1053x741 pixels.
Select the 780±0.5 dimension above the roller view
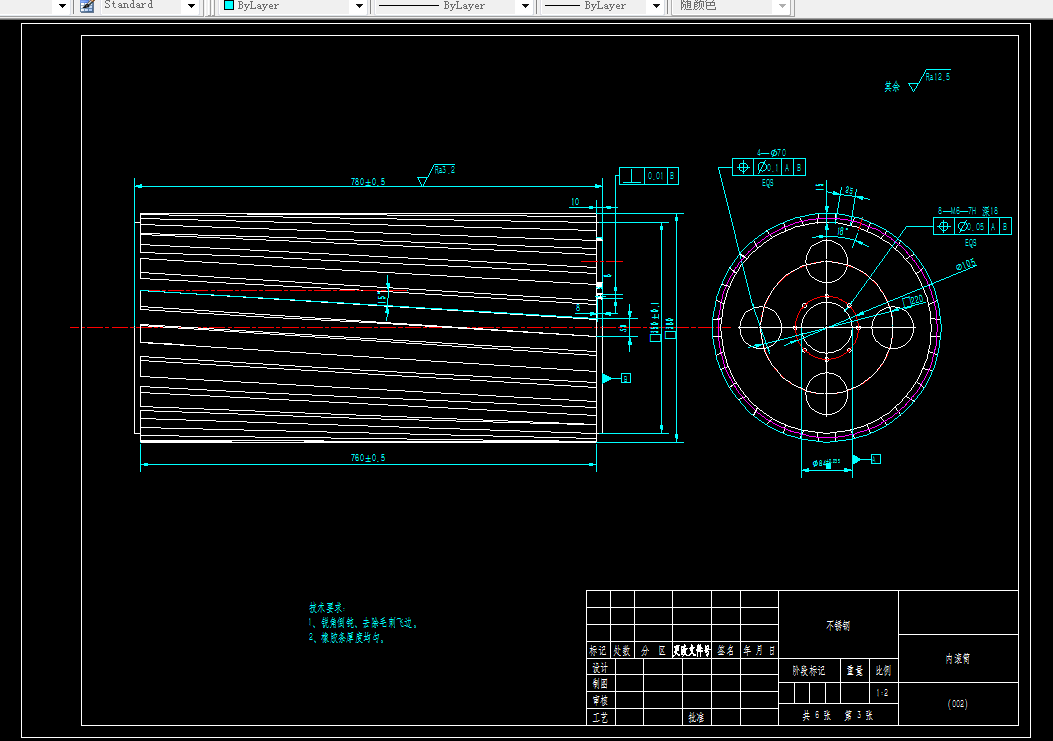[x=368, y=181]
